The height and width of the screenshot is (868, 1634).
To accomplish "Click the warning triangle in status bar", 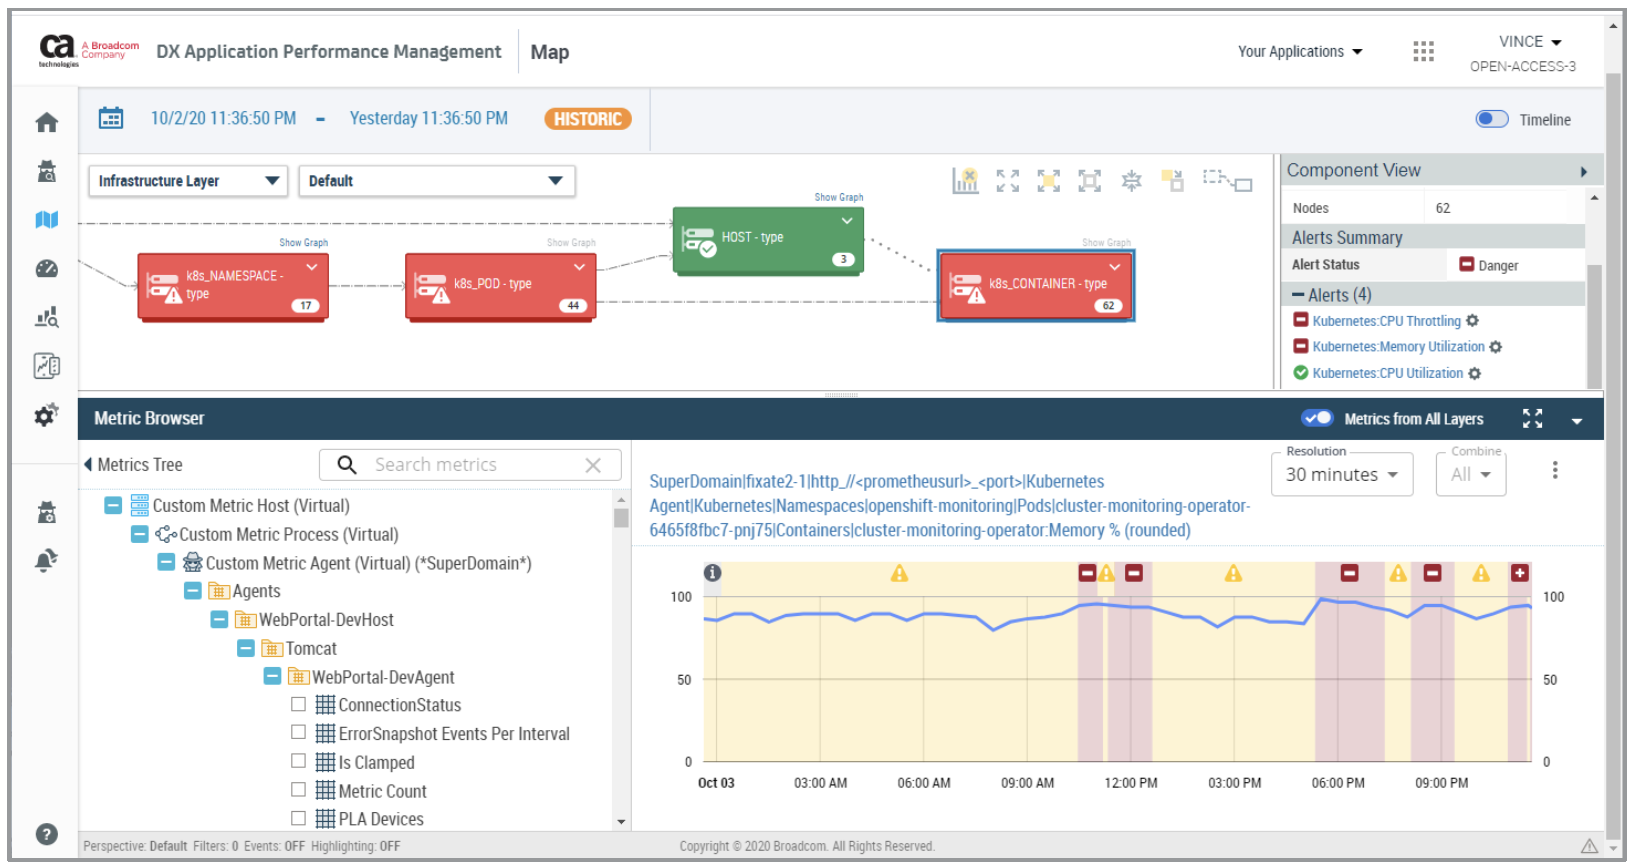I will [1589, 846].
